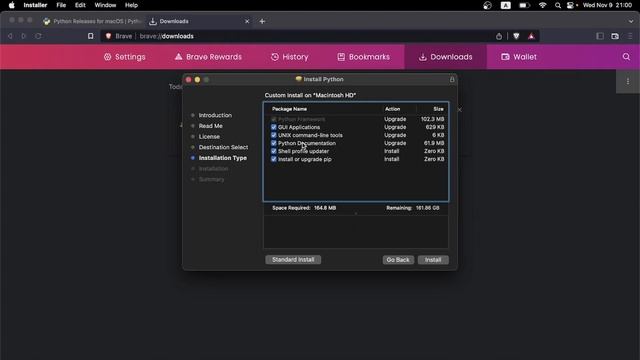Open the Edit menu
This screenshot has width=640, height=360.
click(x=80, y=5)
